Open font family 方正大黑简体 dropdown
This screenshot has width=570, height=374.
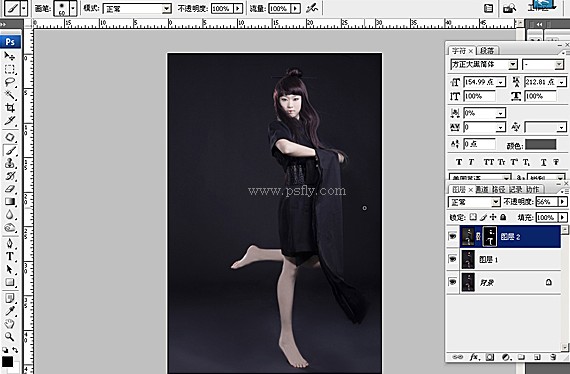click(x=513, y=65)
